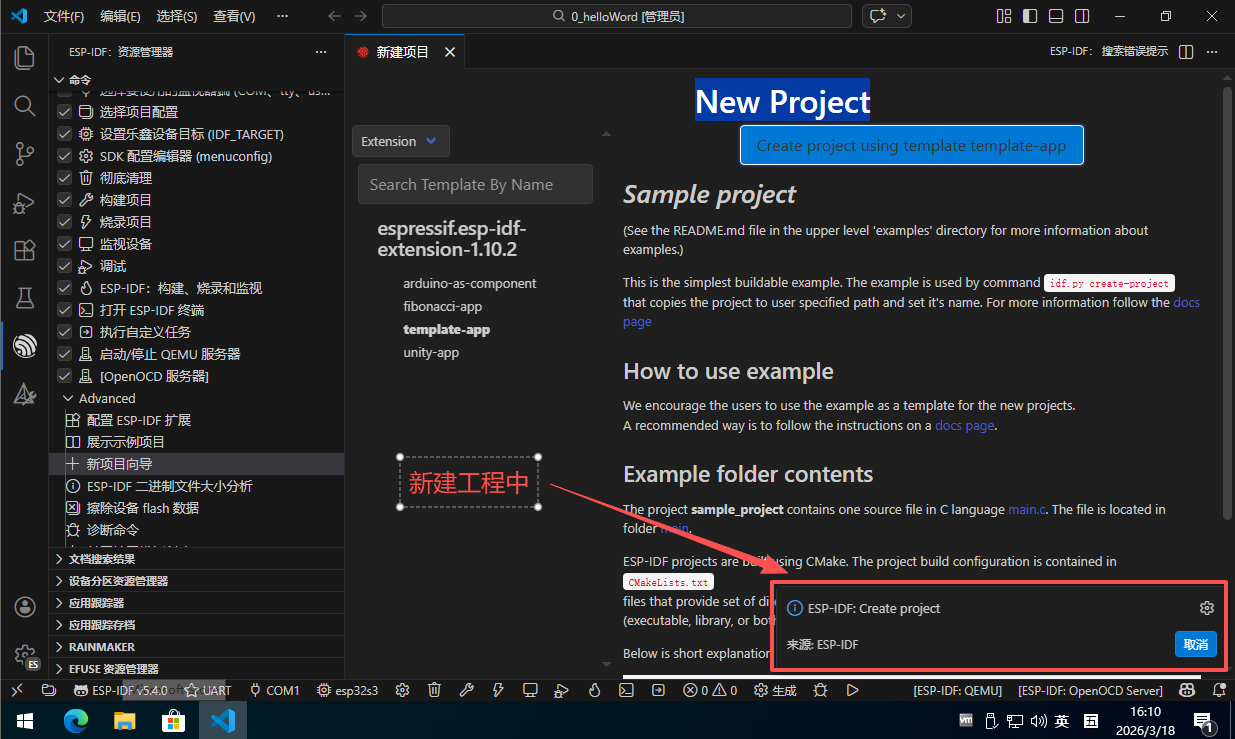This screenshot has width=1235, height=739.
Task: Toggle checkbox for 设置乐鑫设备目标 (IDF_TARGET)
Action: pyautogui.click(x=65, y=134)
